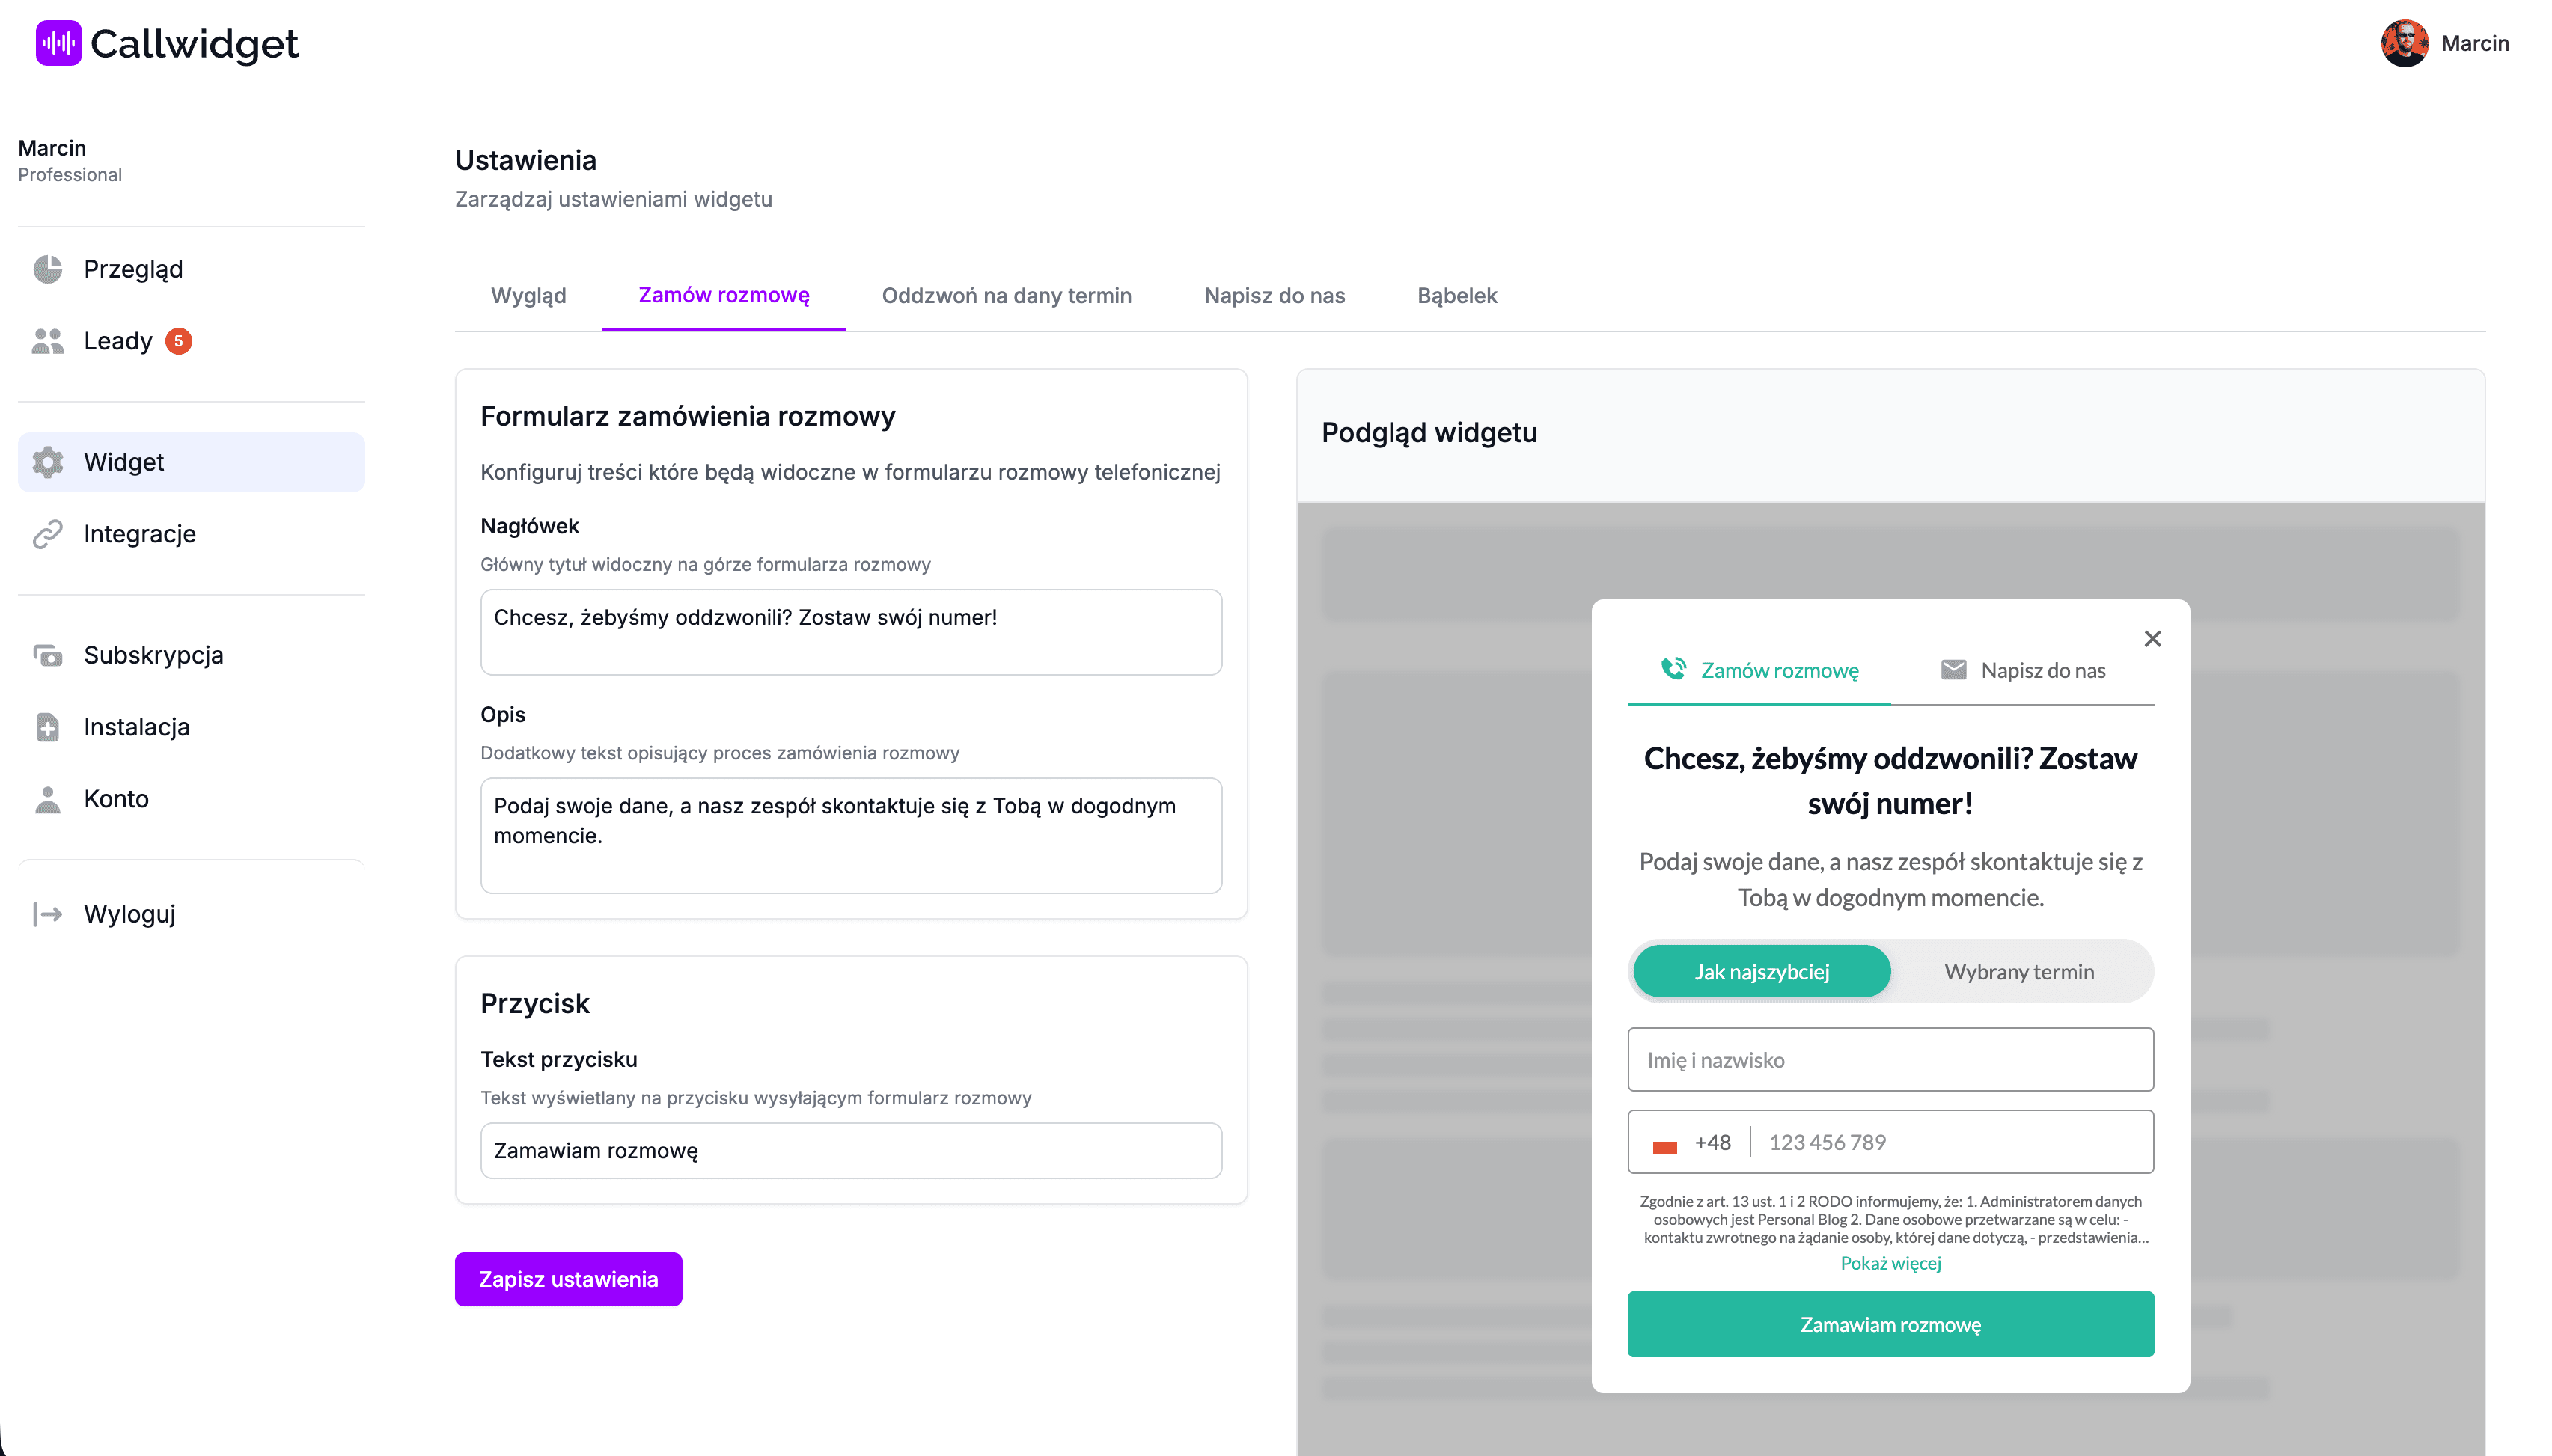Open the Marcin user menu avatar
The width and height of the screenshot is (2552, 1456).
tap(2404, 43)
